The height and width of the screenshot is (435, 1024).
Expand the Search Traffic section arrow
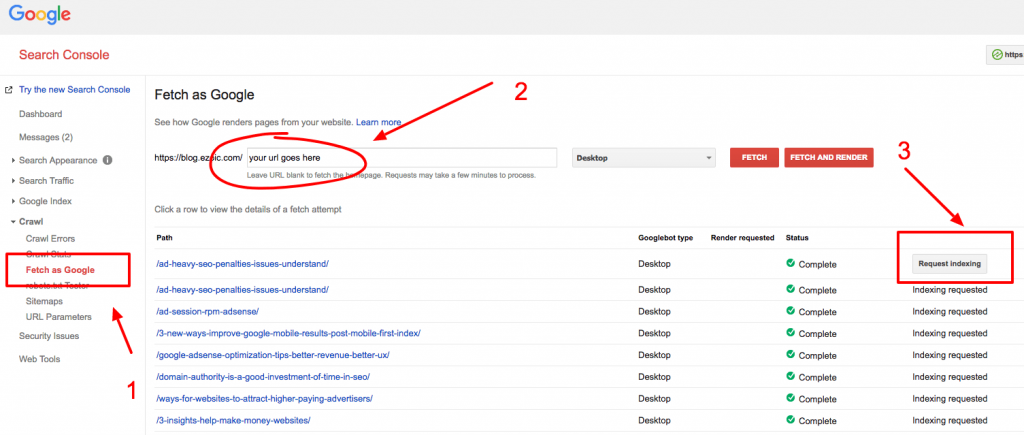(14, 181)
